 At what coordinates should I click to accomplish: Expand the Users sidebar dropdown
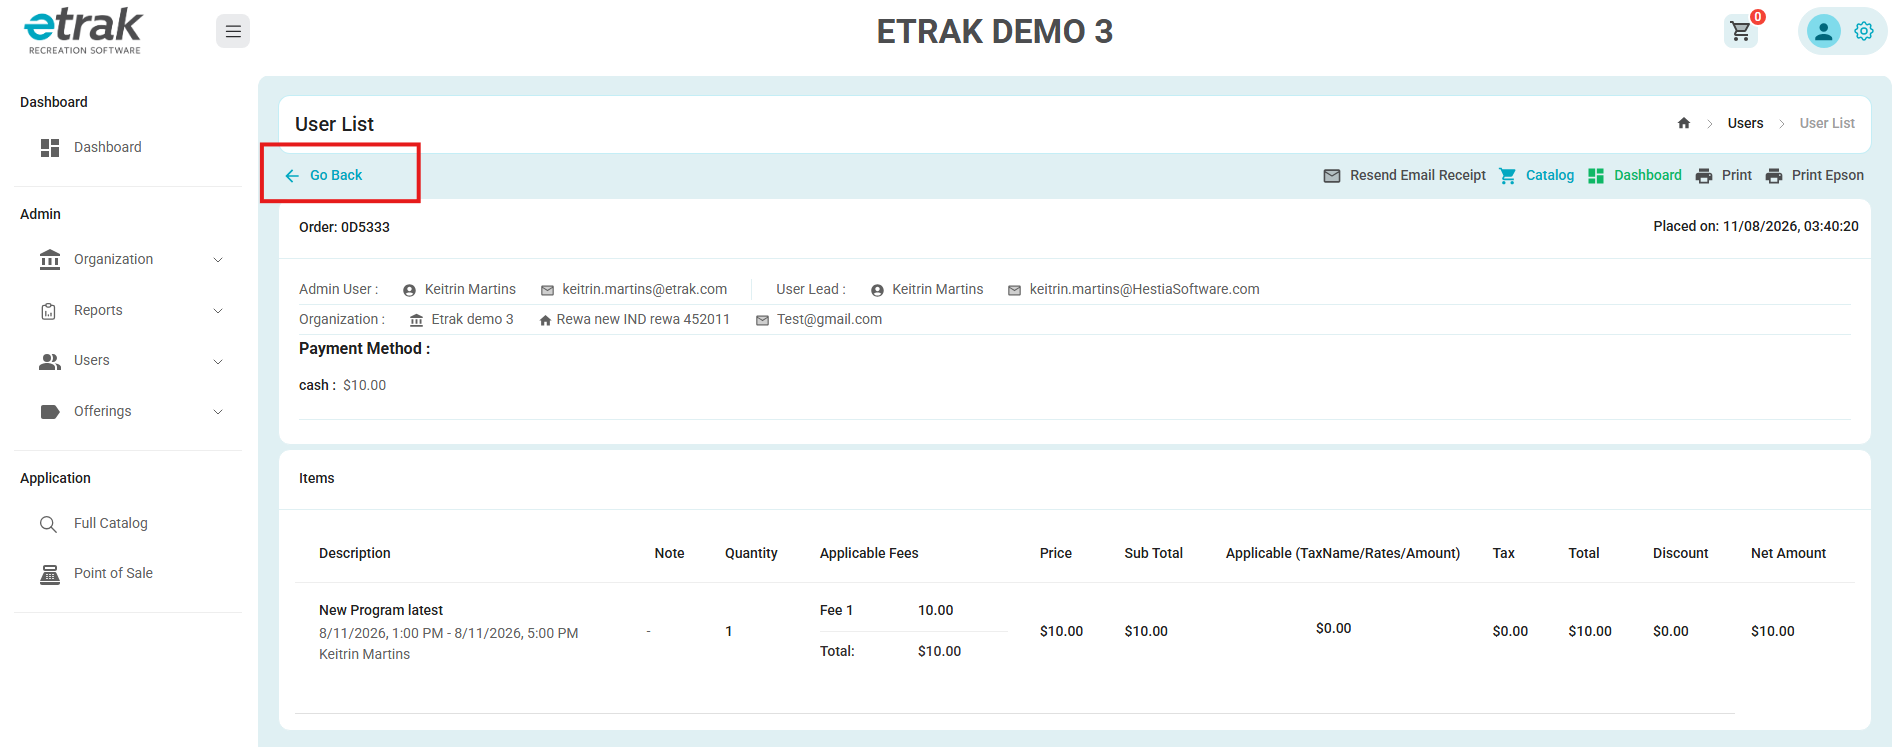click(130, 361)
